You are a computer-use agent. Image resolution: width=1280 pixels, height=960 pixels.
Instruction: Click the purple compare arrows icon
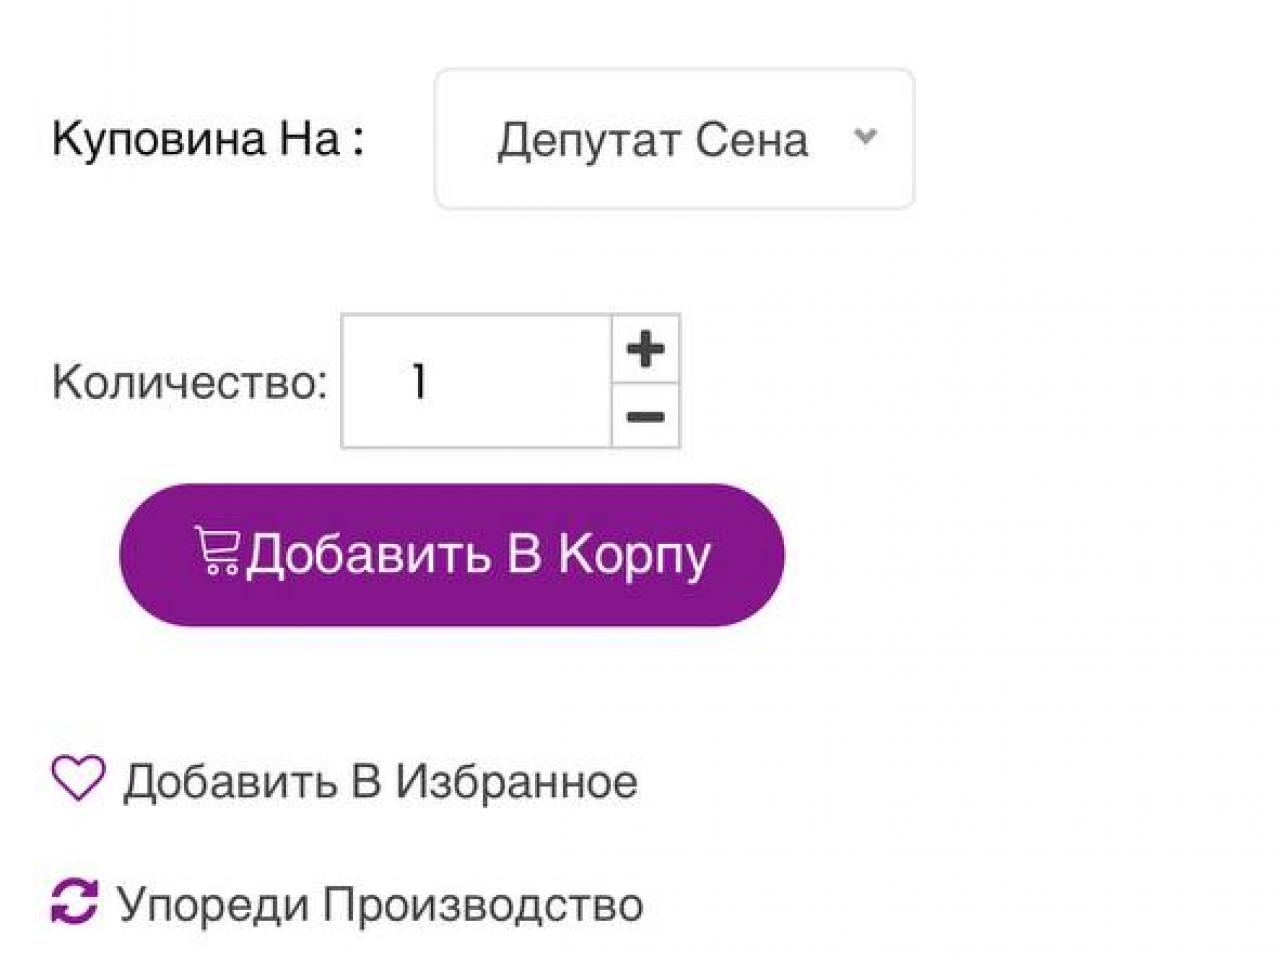(x=74, y=901)
